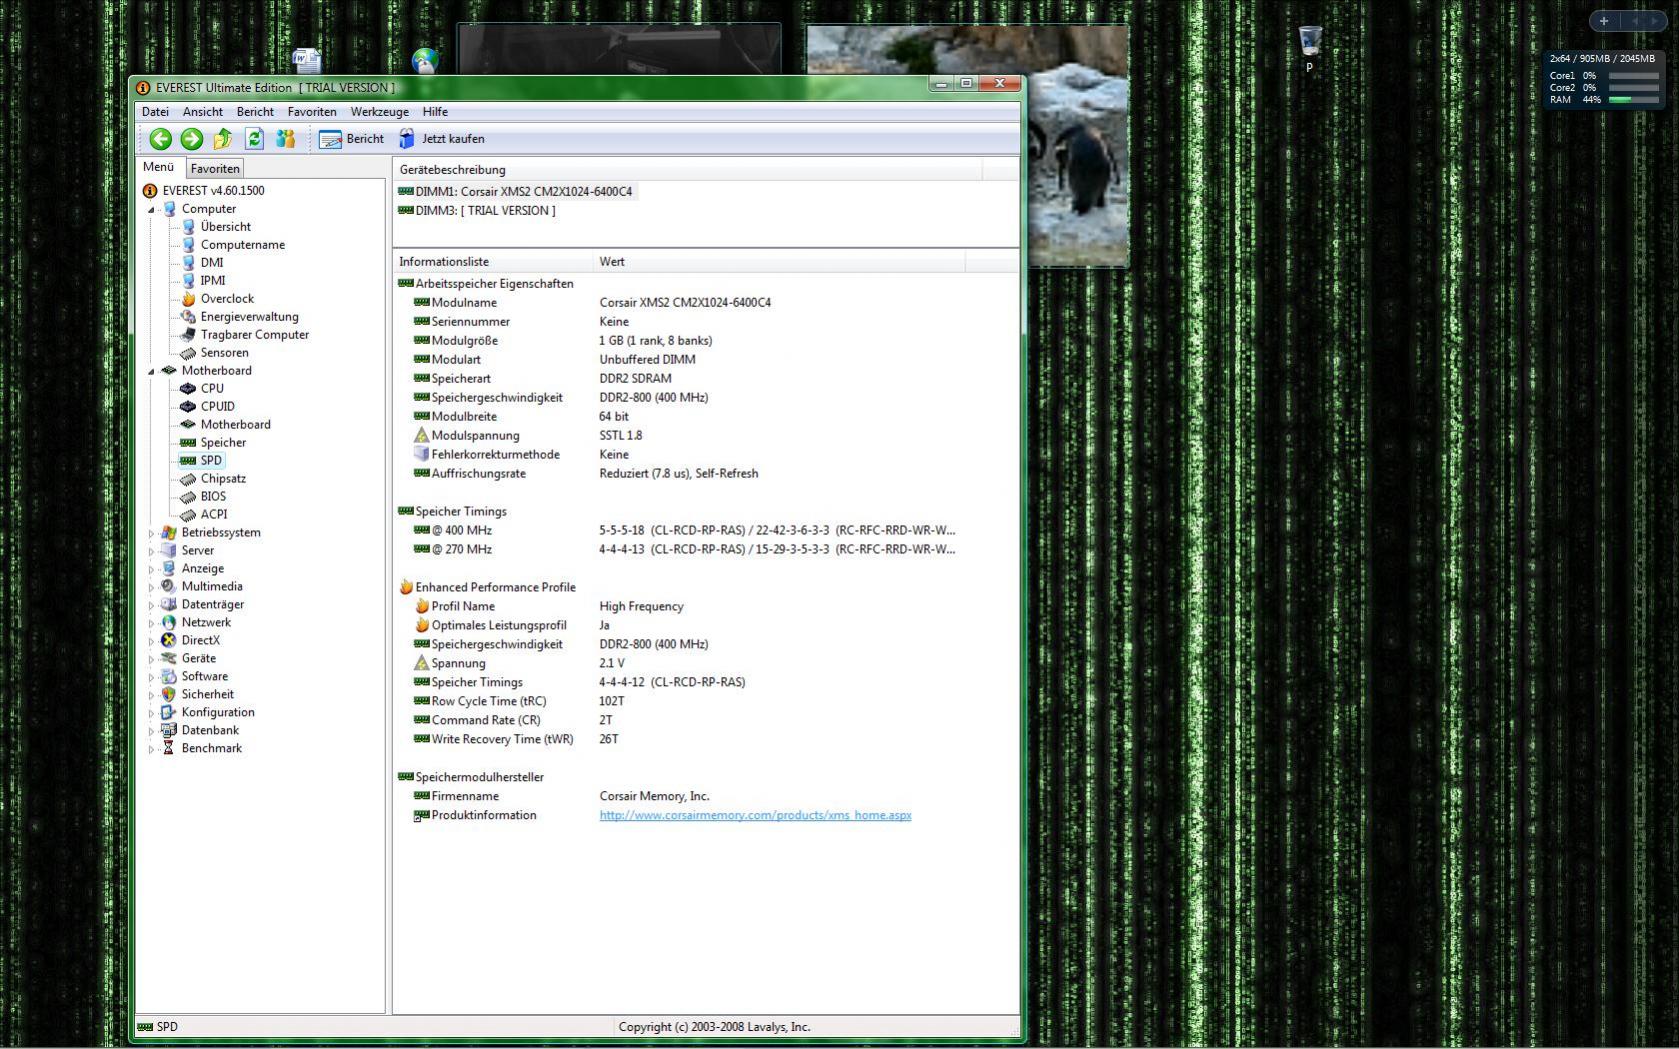Select the CPUID chip icon entry
This screenshot has width=1679, height=1049.
point(188,407)
